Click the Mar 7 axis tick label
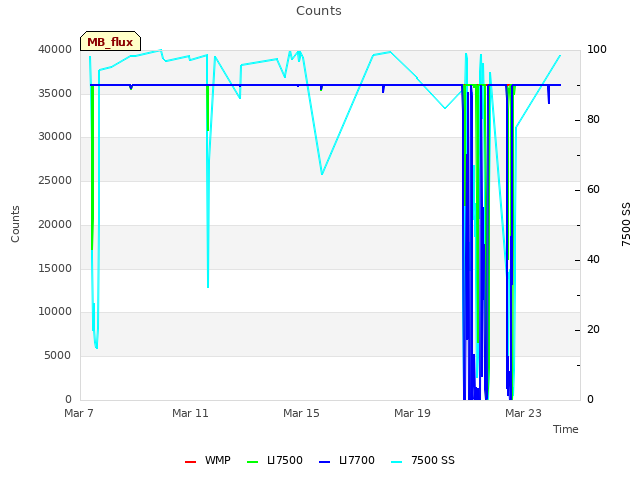This screenshot has width=640, height=480. (79, 413)
